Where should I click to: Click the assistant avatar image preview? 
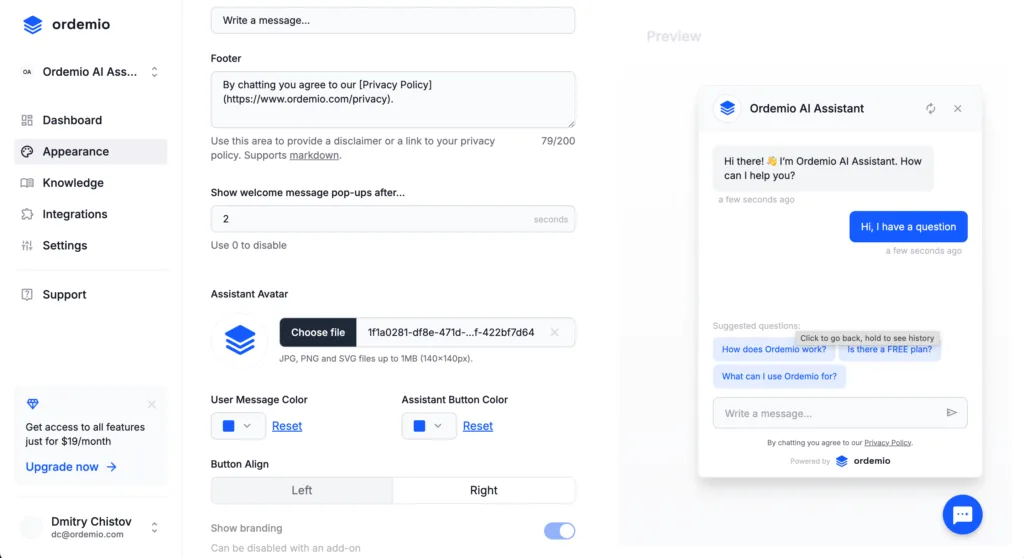point(240,340)
